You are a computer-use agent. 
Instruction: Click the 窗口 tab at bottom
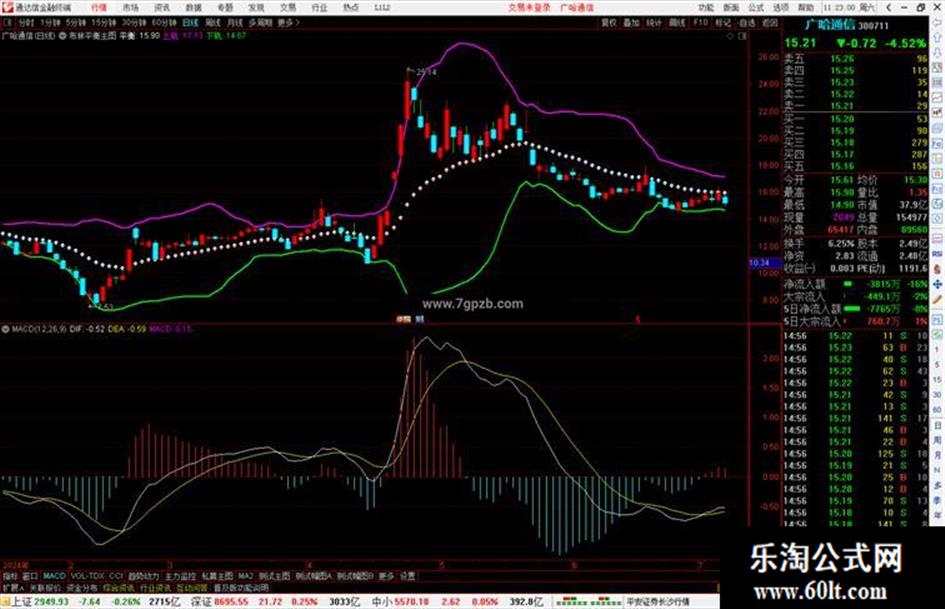point(30,576)
